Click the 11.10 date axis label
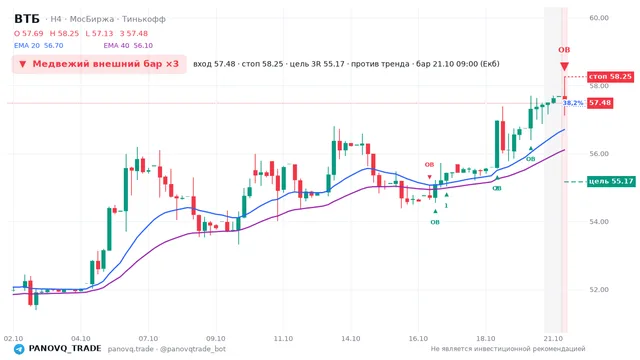The width and height of the screenshot is (640, 360). [283, 339]
